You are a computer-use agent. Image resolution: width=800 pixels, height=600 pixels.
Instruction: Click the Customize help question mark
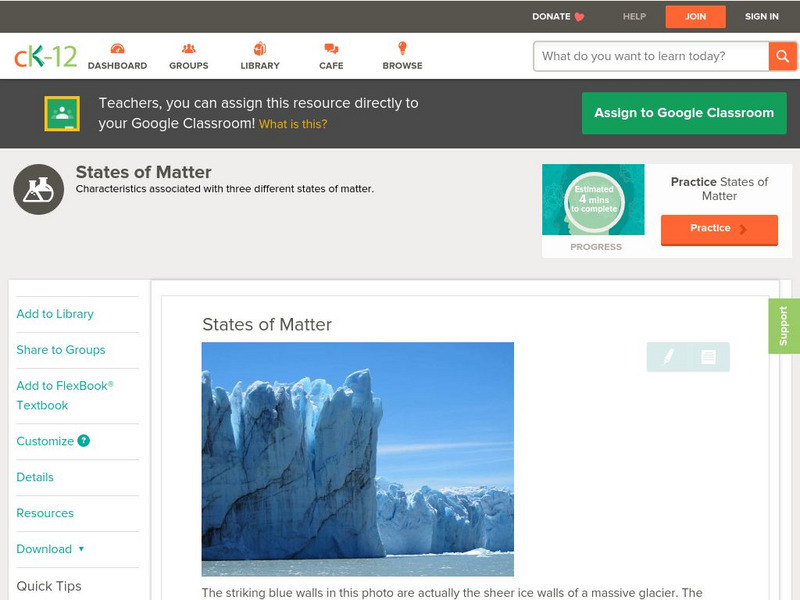click(84, 441)
